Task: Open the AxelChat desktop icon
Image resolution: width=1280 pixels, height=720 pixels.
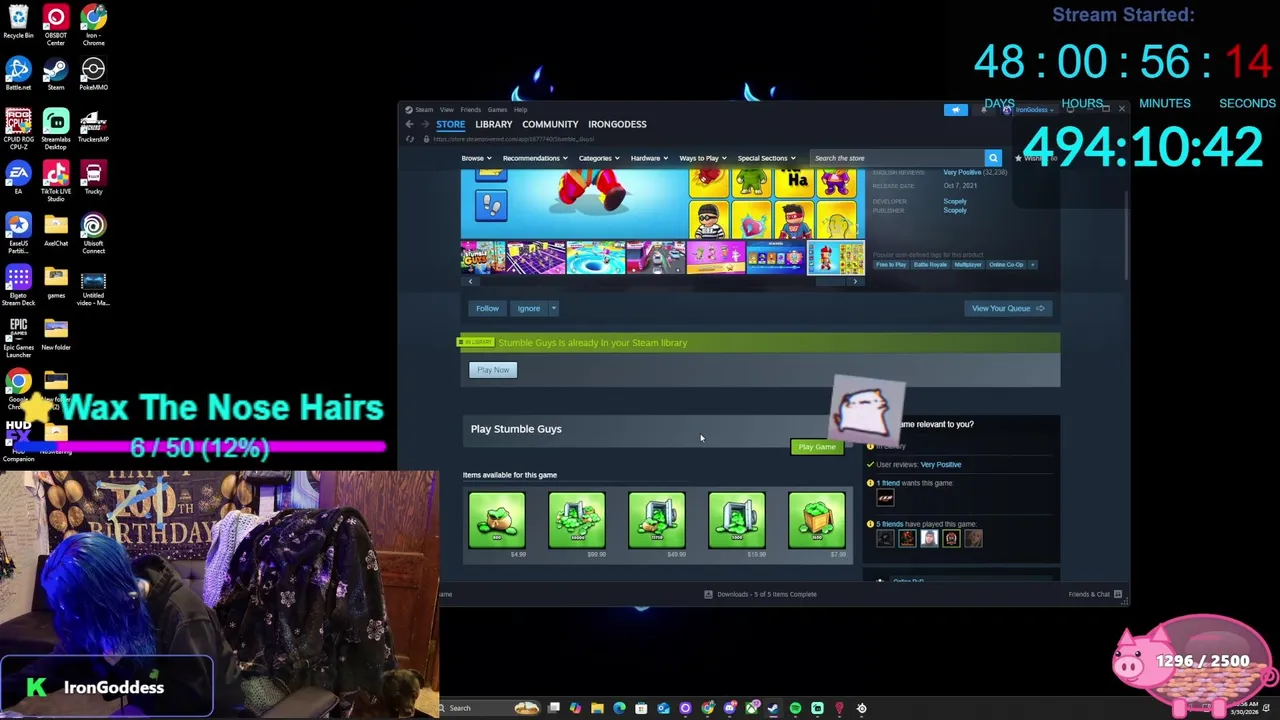Action: (56, 230)
